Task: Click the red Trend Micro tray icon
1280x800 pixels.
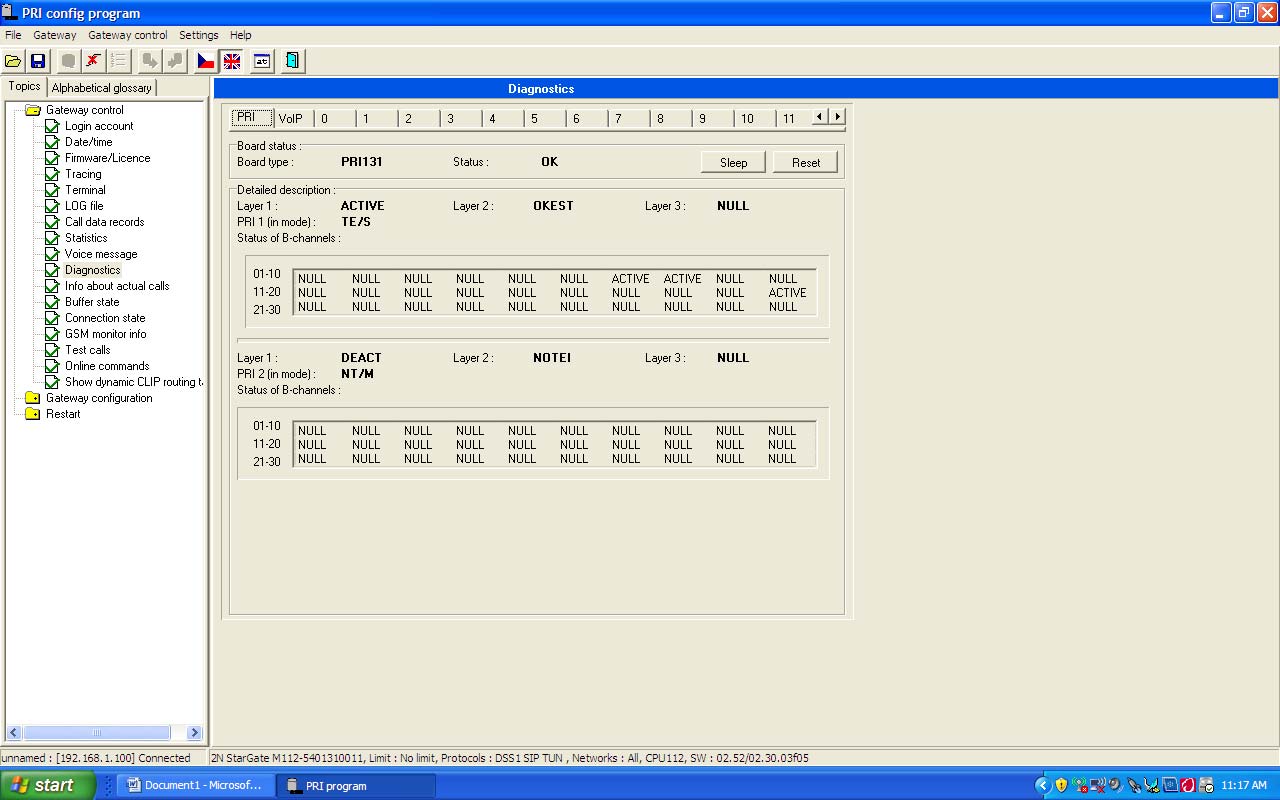Action: [1188, 786]
